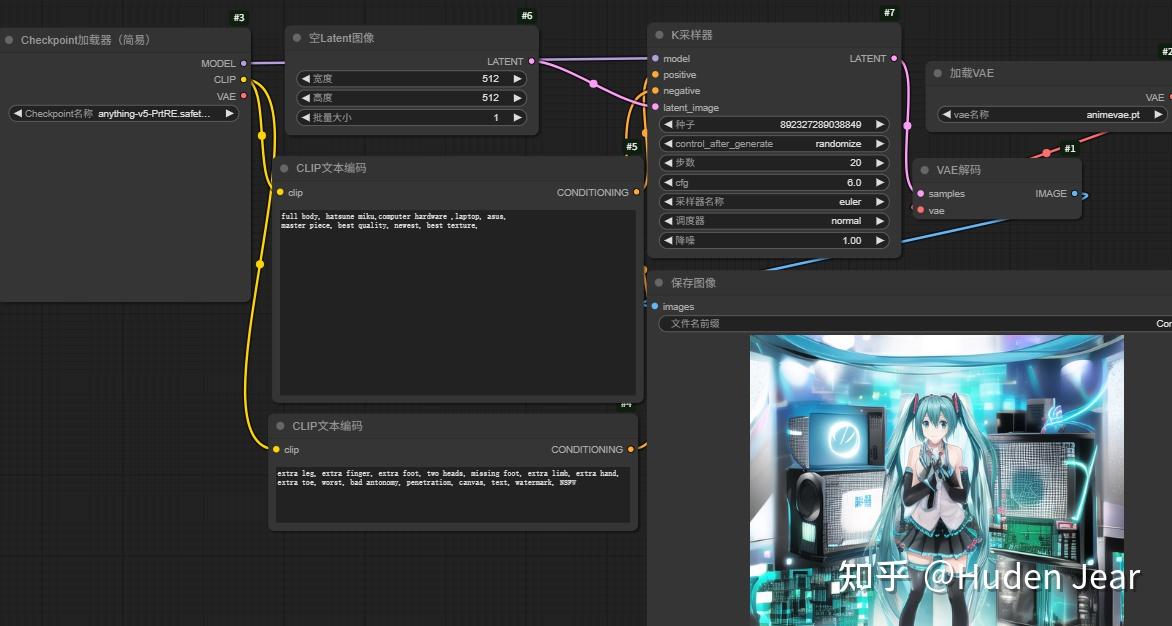Screen dimensions: 1172x626
Task: Decrement the 种子 seed with its left arrow
Action: coord(668,124)
